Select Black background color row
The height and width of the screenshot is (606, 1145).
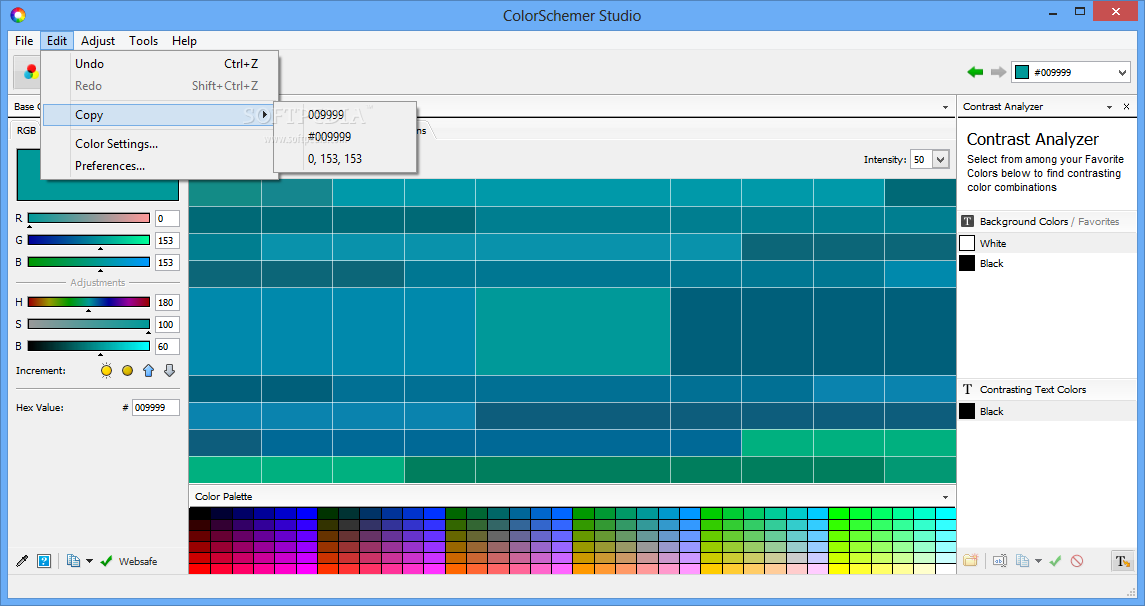click(1047, 263)
